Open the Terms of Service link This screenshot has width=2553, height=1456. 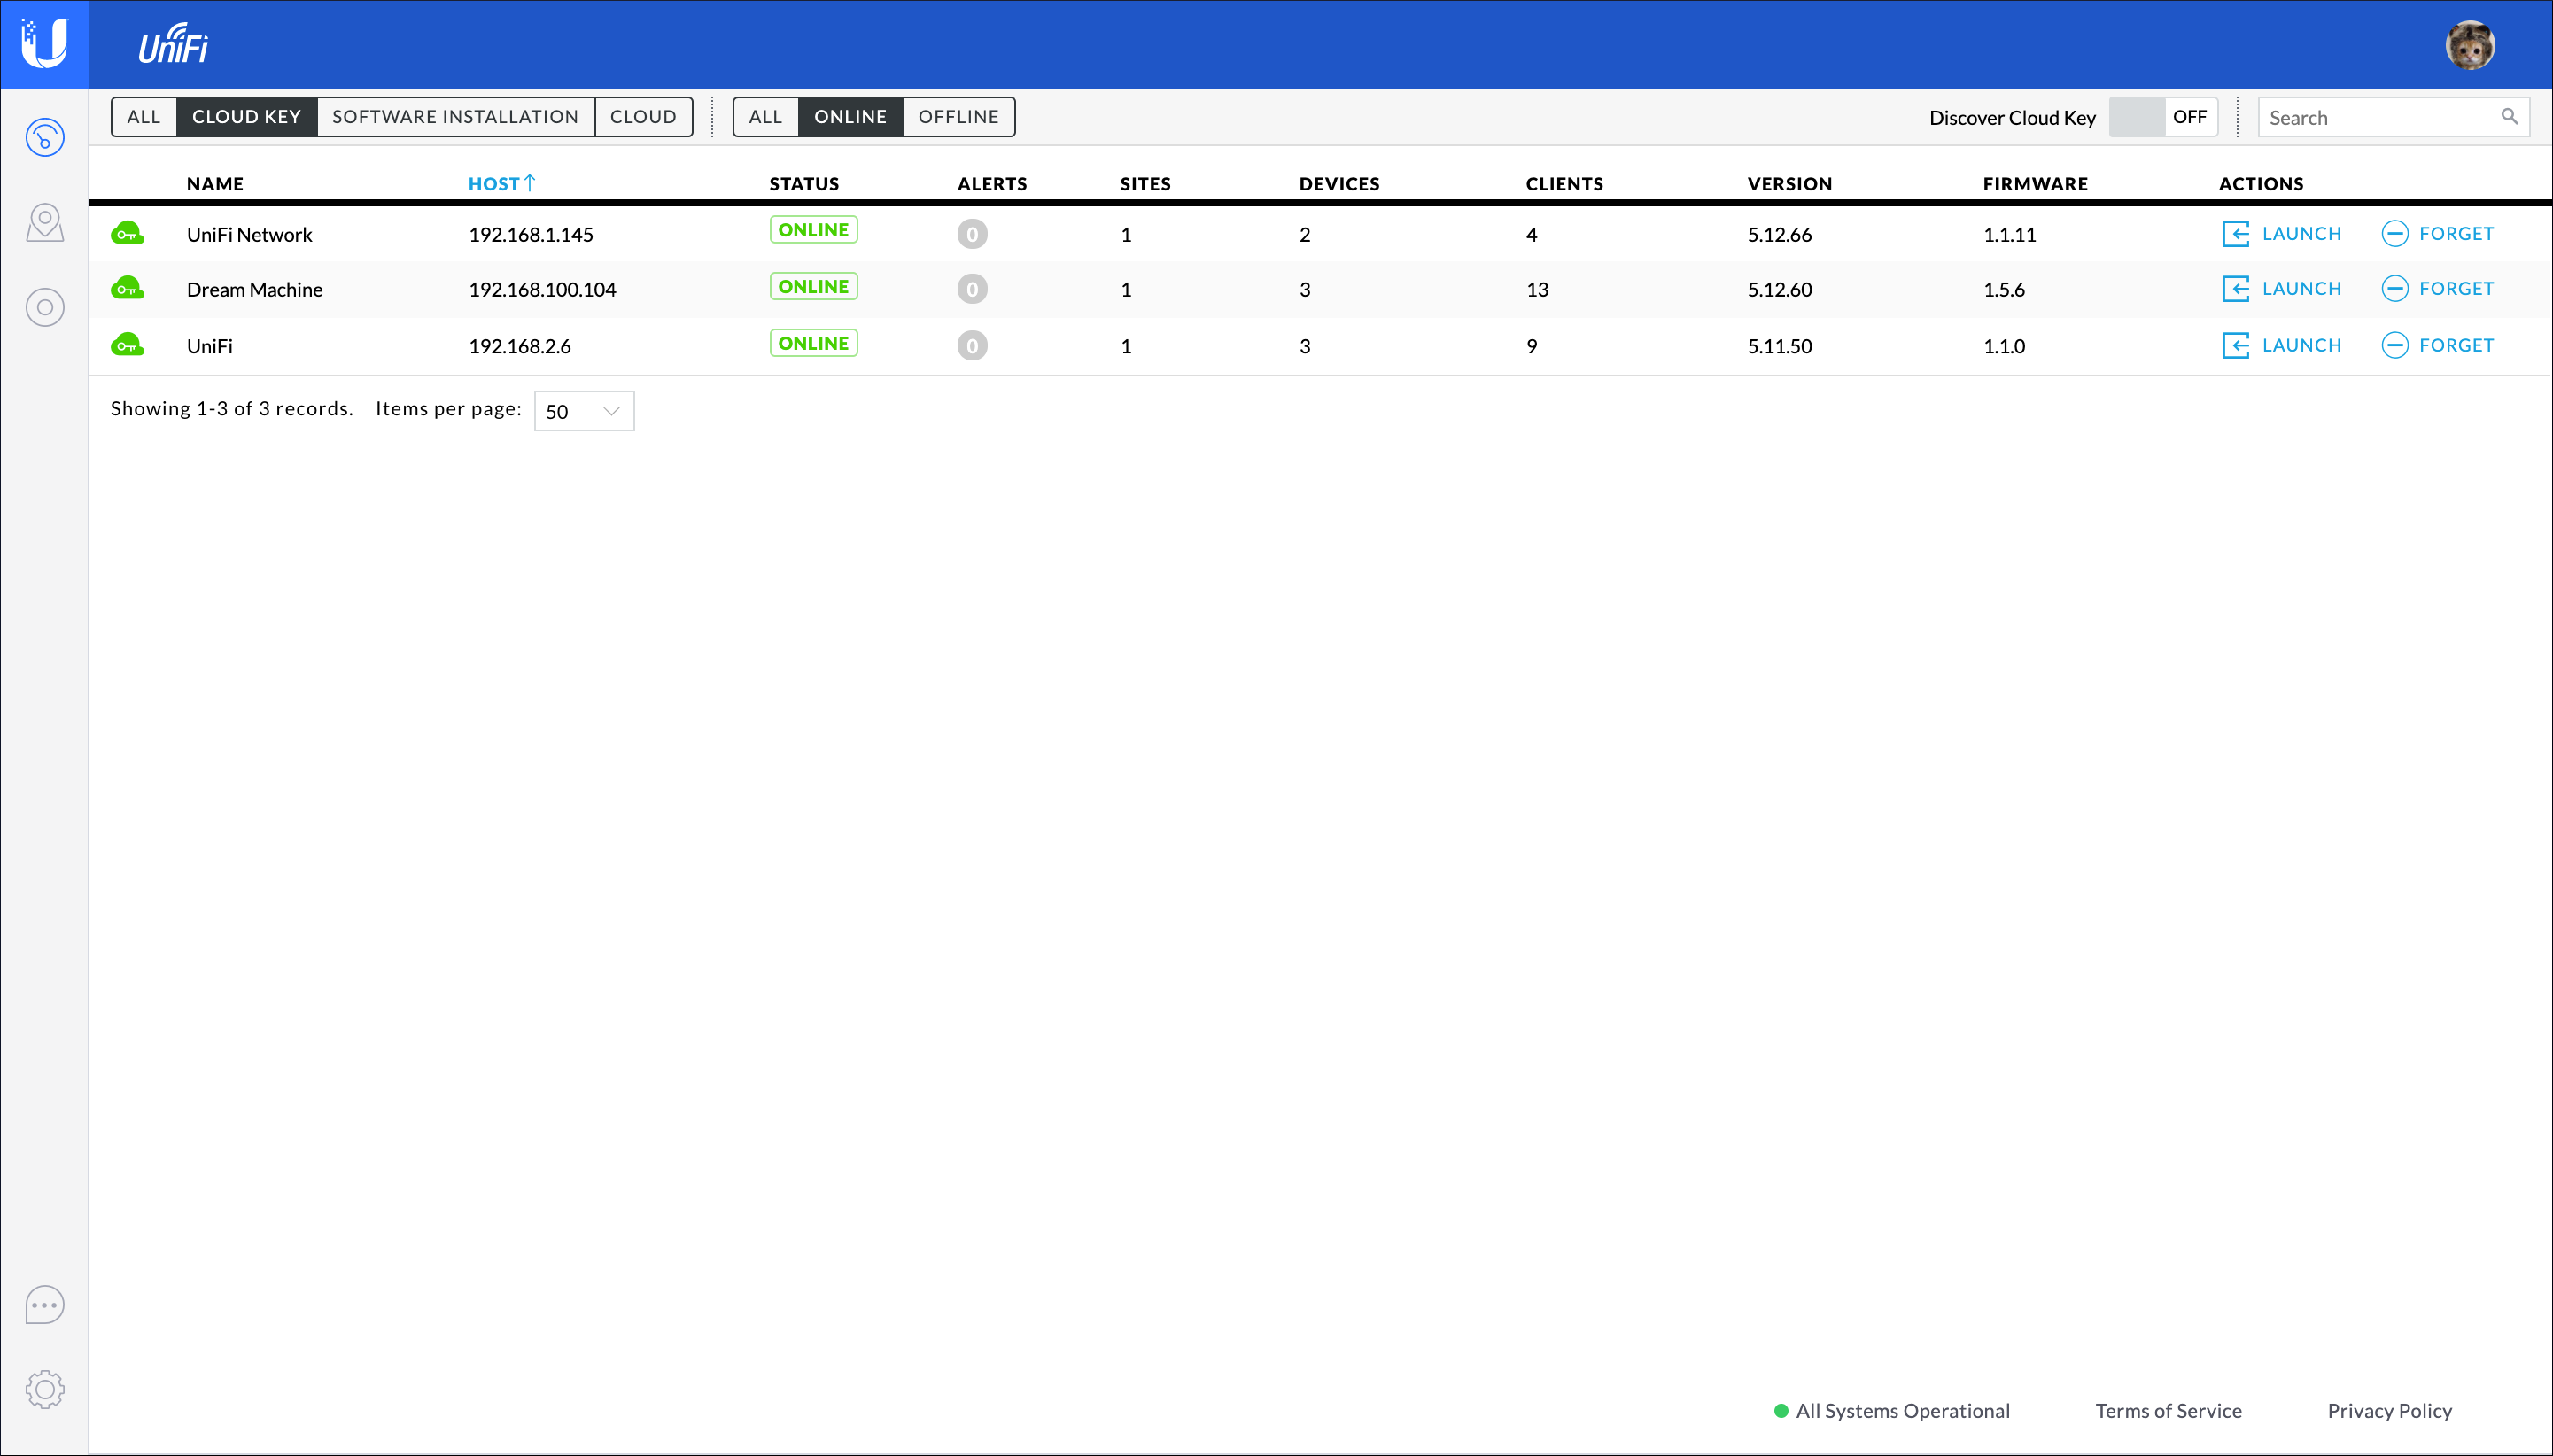pos(2168,1411)
